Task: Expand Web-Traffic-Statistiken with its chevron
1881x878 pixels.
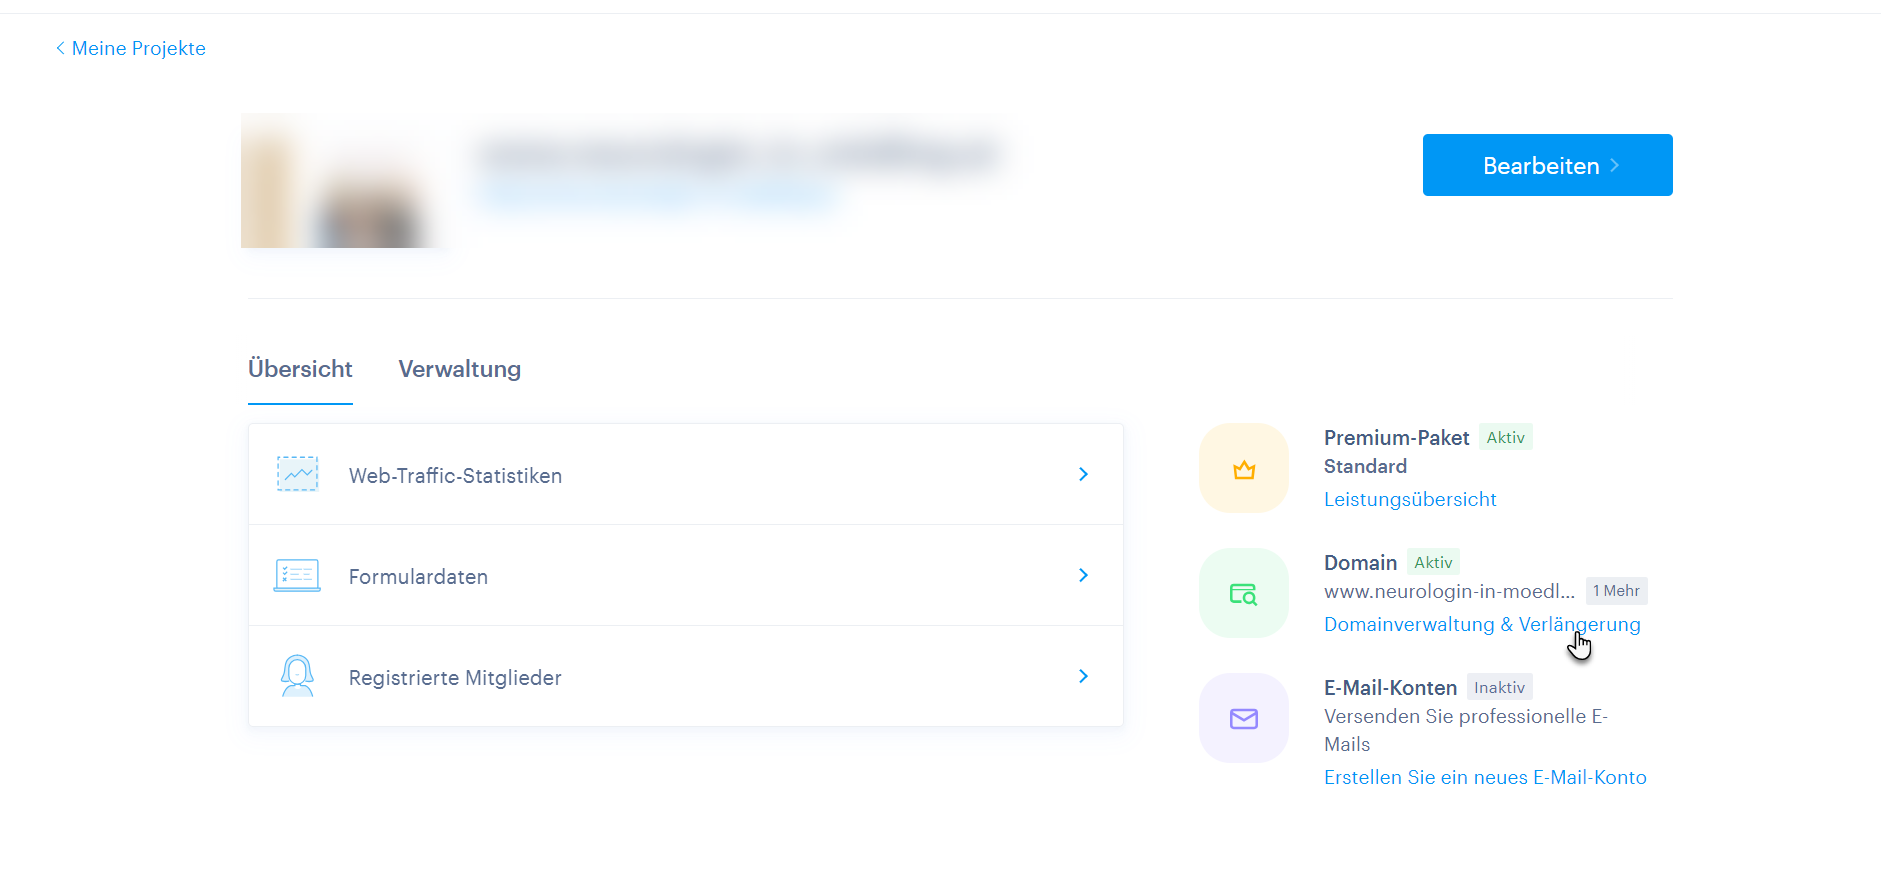Action: 1083,474
